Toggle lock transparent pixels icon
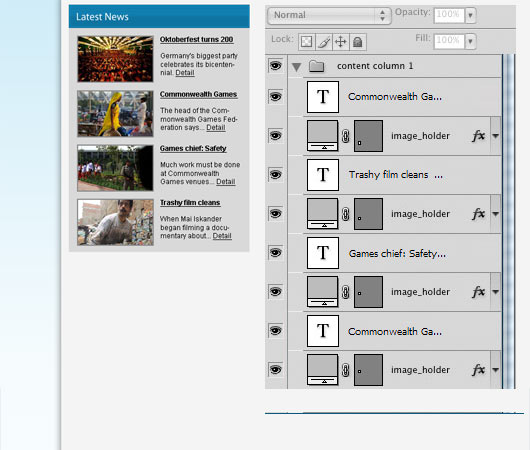 [x=307, y=42]
